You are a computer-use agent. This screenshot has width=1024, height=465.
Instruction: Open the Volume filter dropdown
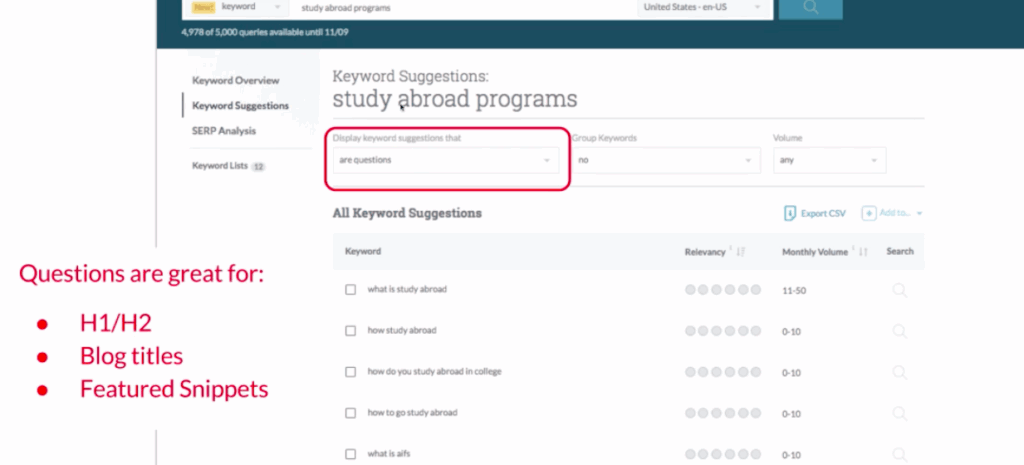pos(829,160)
